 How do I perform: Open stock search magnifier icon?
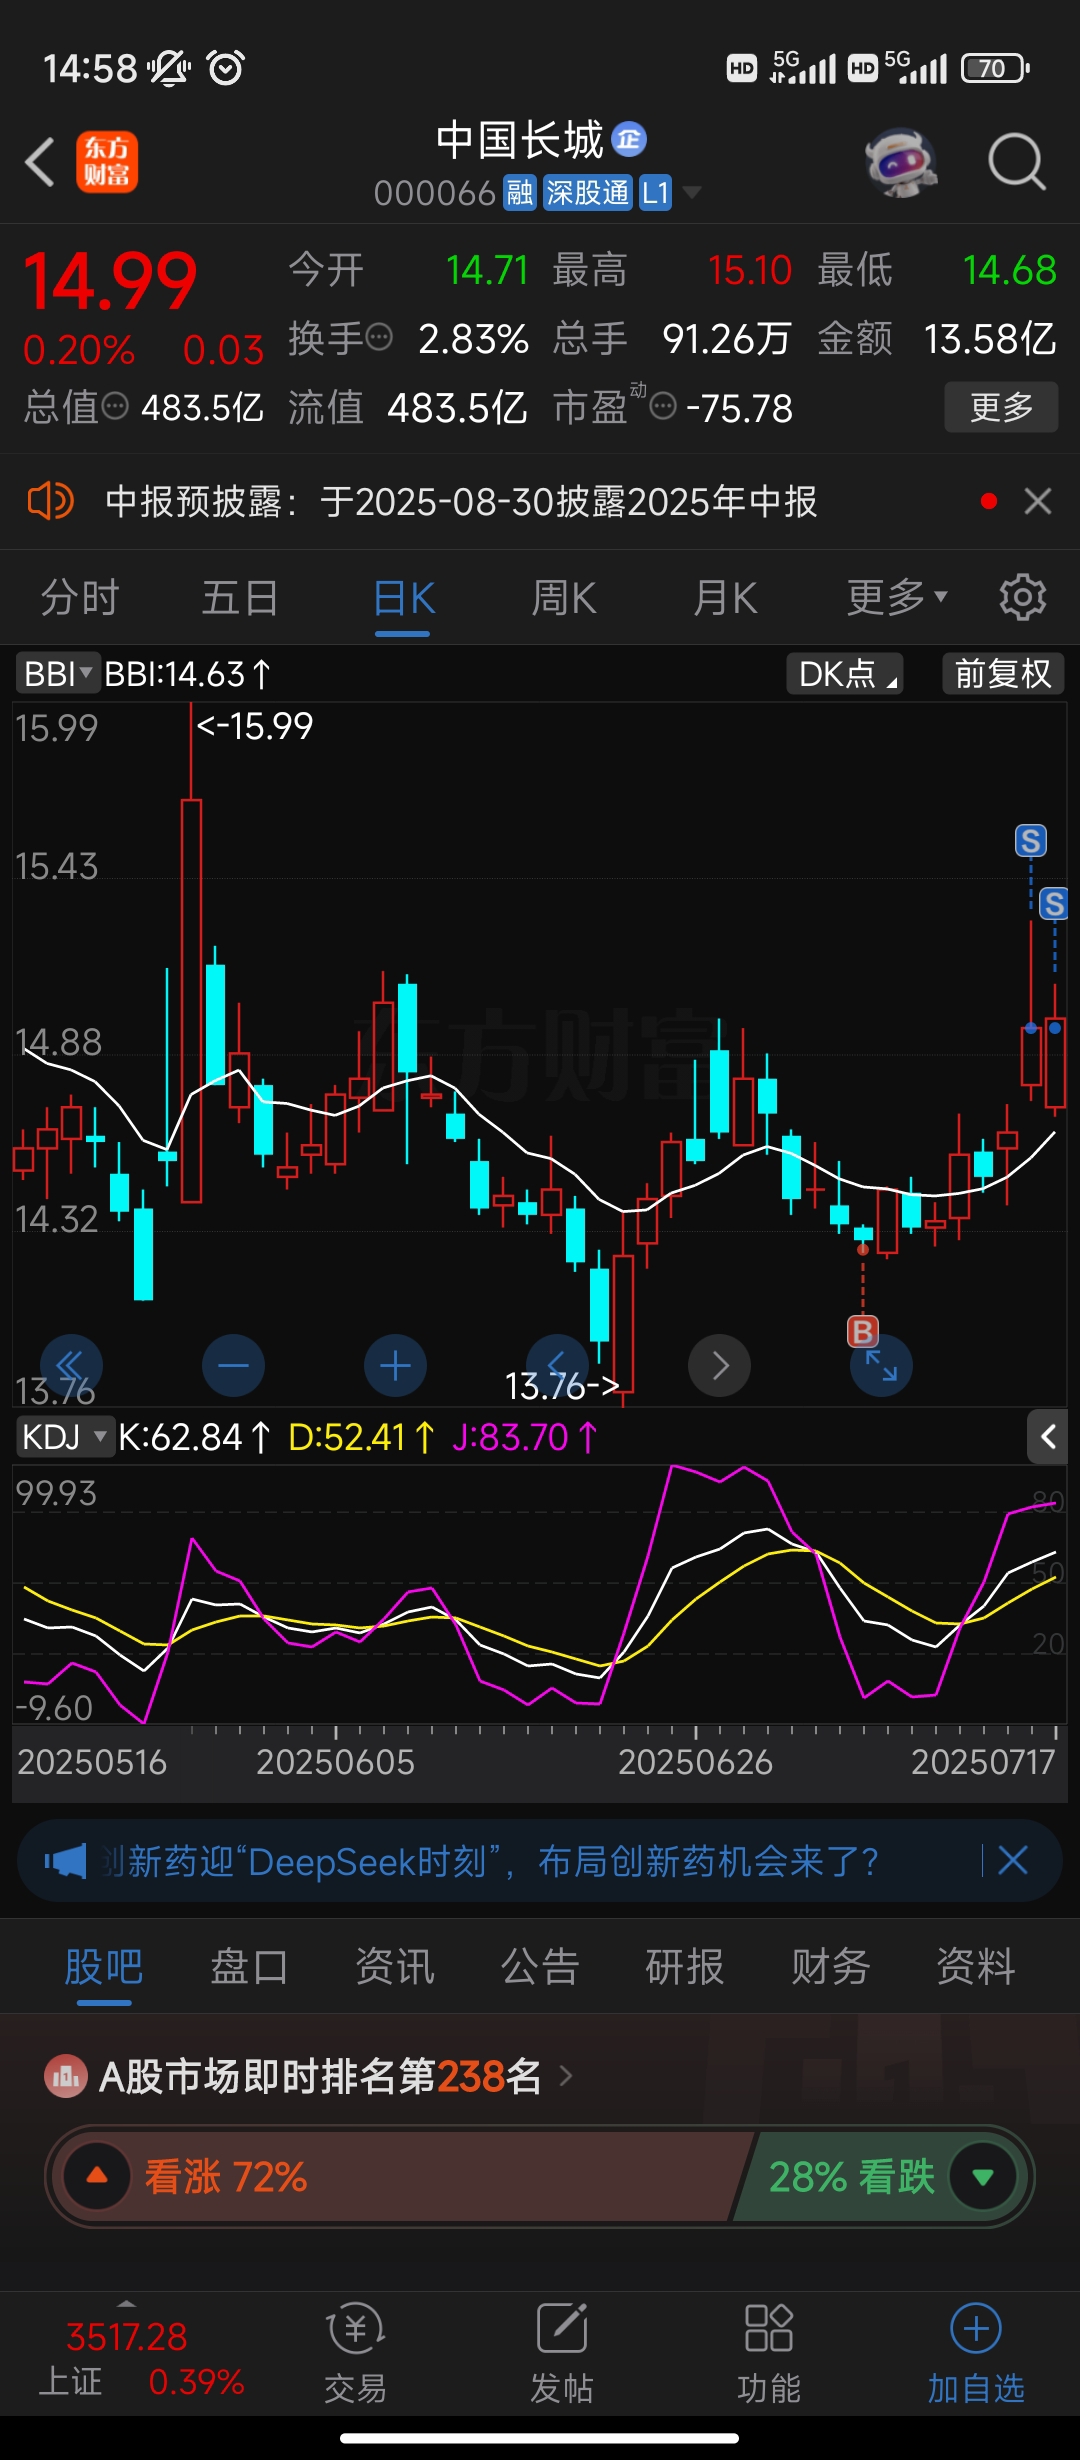click(1016, 162)
